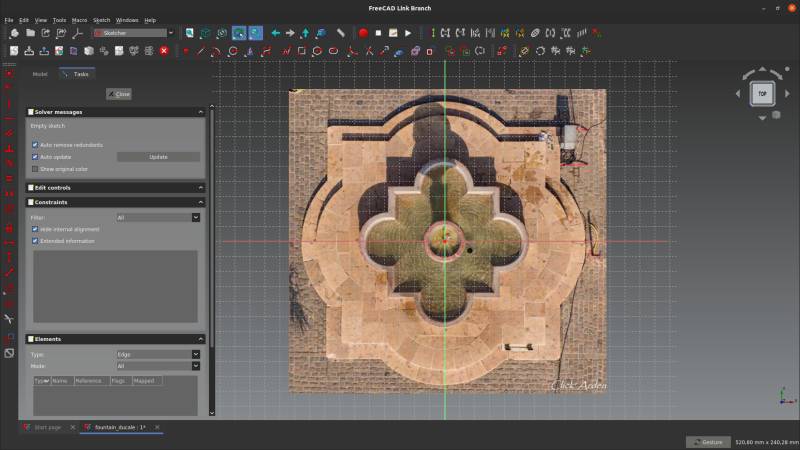Click the Close sketch button
This screenshot has width=800, height=450.
pos(119,94)
